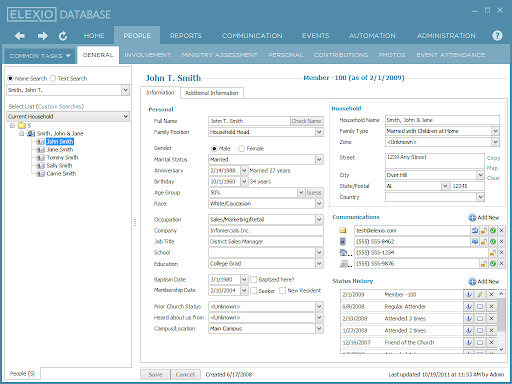Click the Smith, John & Jane household icon
This screenshot has height=384, width=512.
point(31,134)
